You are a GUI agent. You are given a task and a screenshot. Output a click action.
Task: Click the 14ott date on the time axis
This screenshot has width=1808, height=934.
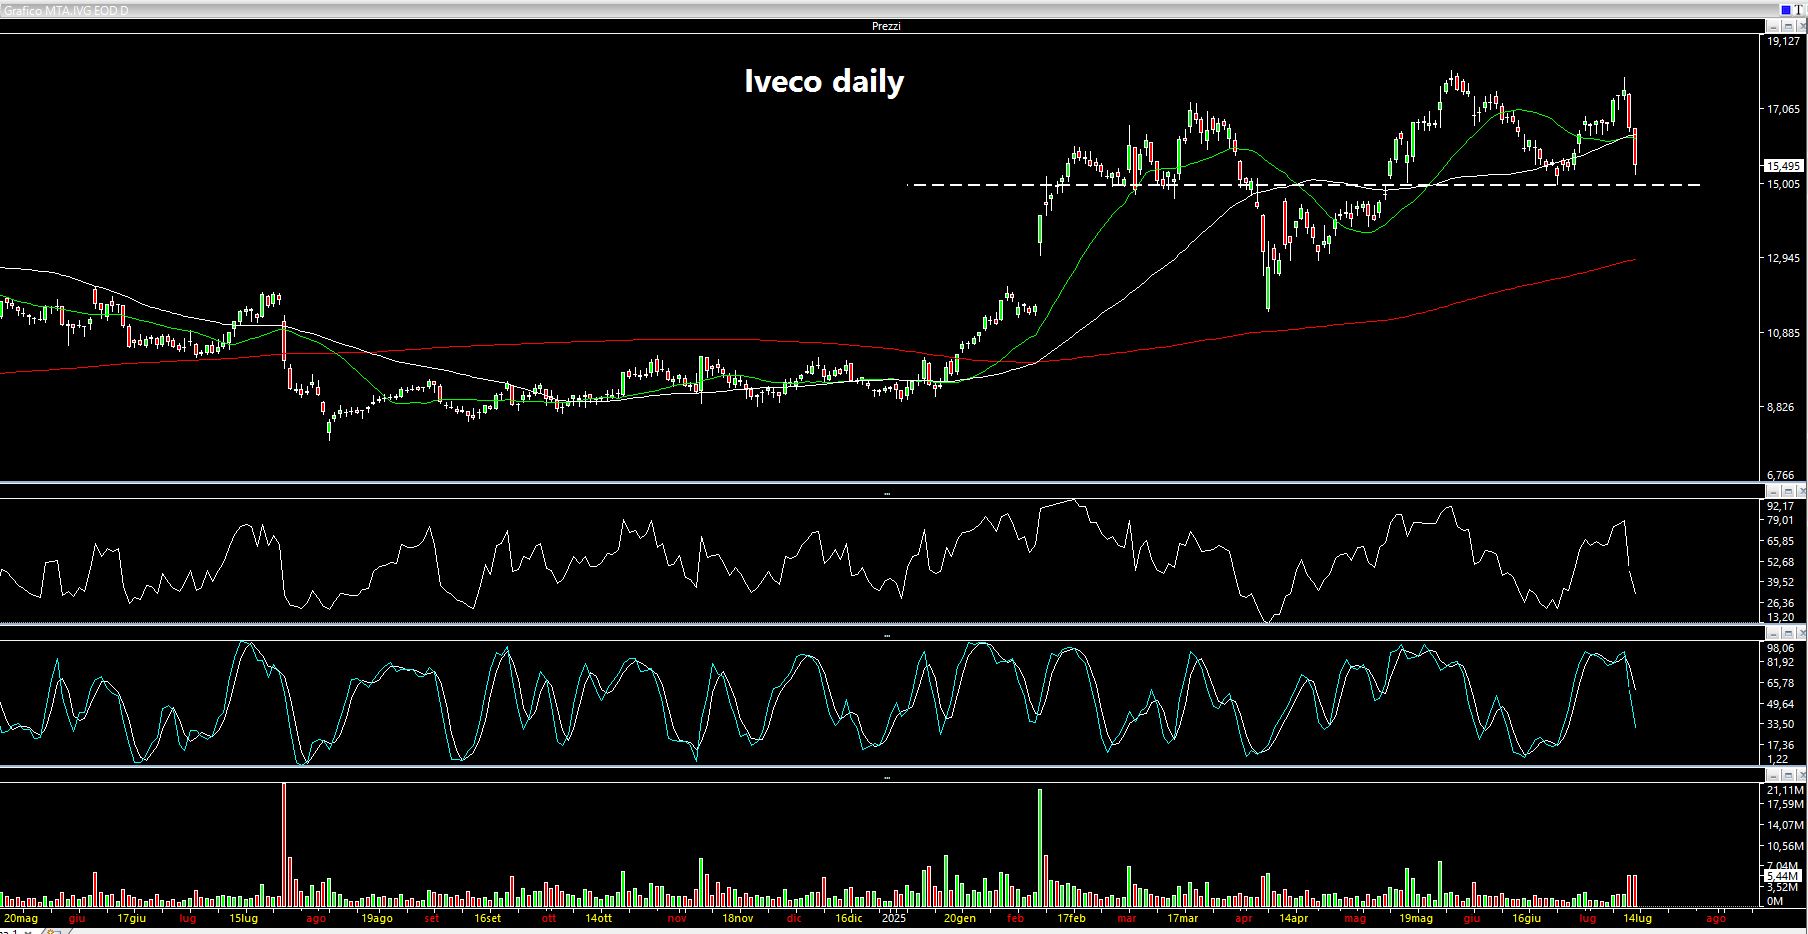pos(598,918)
